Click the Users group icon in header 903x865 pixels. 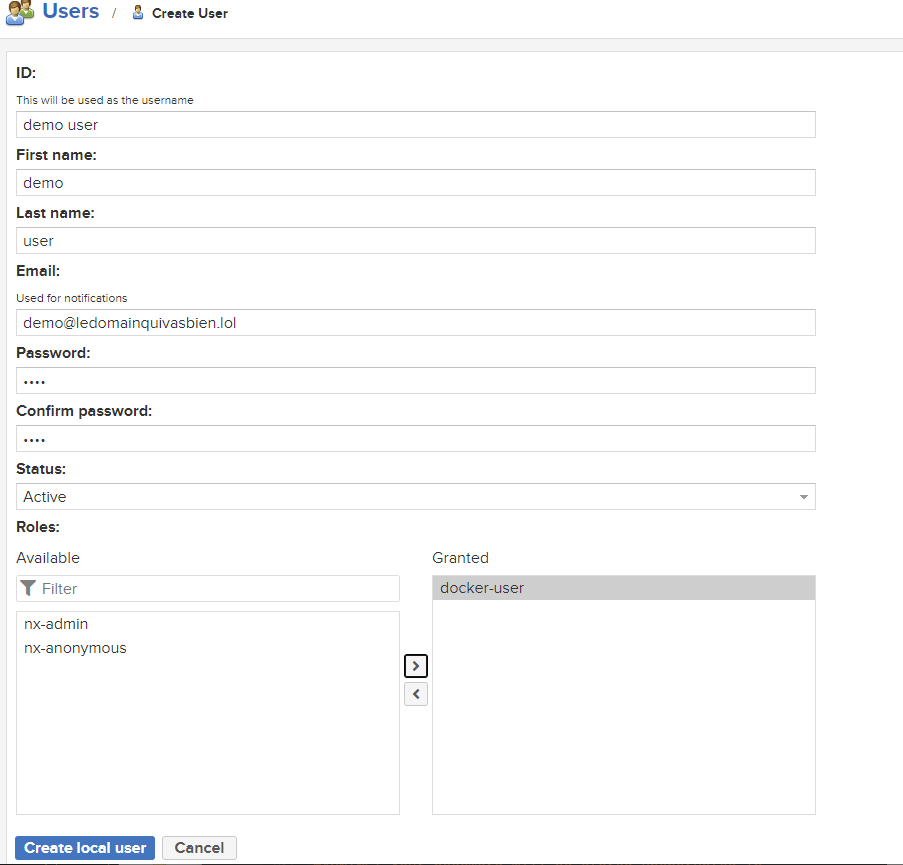click(x=20, y=13)
